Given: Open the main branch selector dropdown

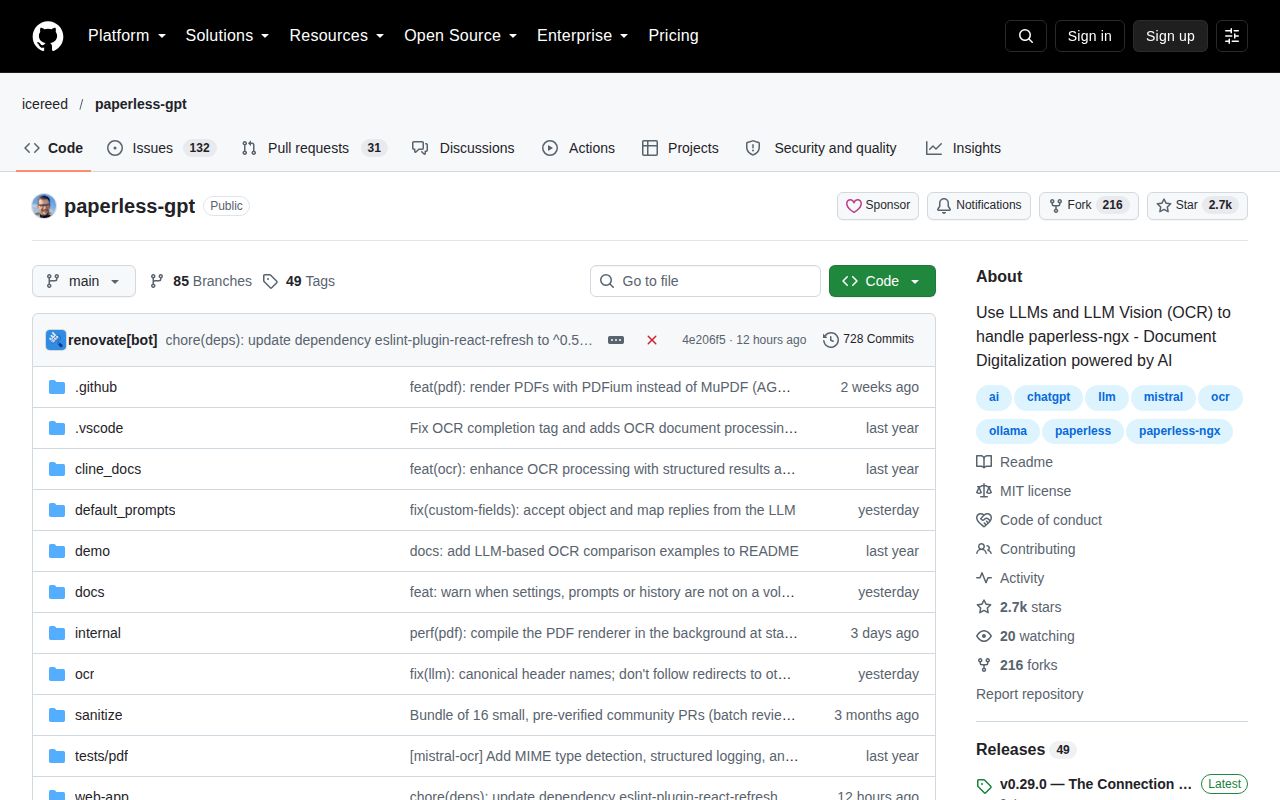Looking at the screenshot, I should click(x=83, y=281).
